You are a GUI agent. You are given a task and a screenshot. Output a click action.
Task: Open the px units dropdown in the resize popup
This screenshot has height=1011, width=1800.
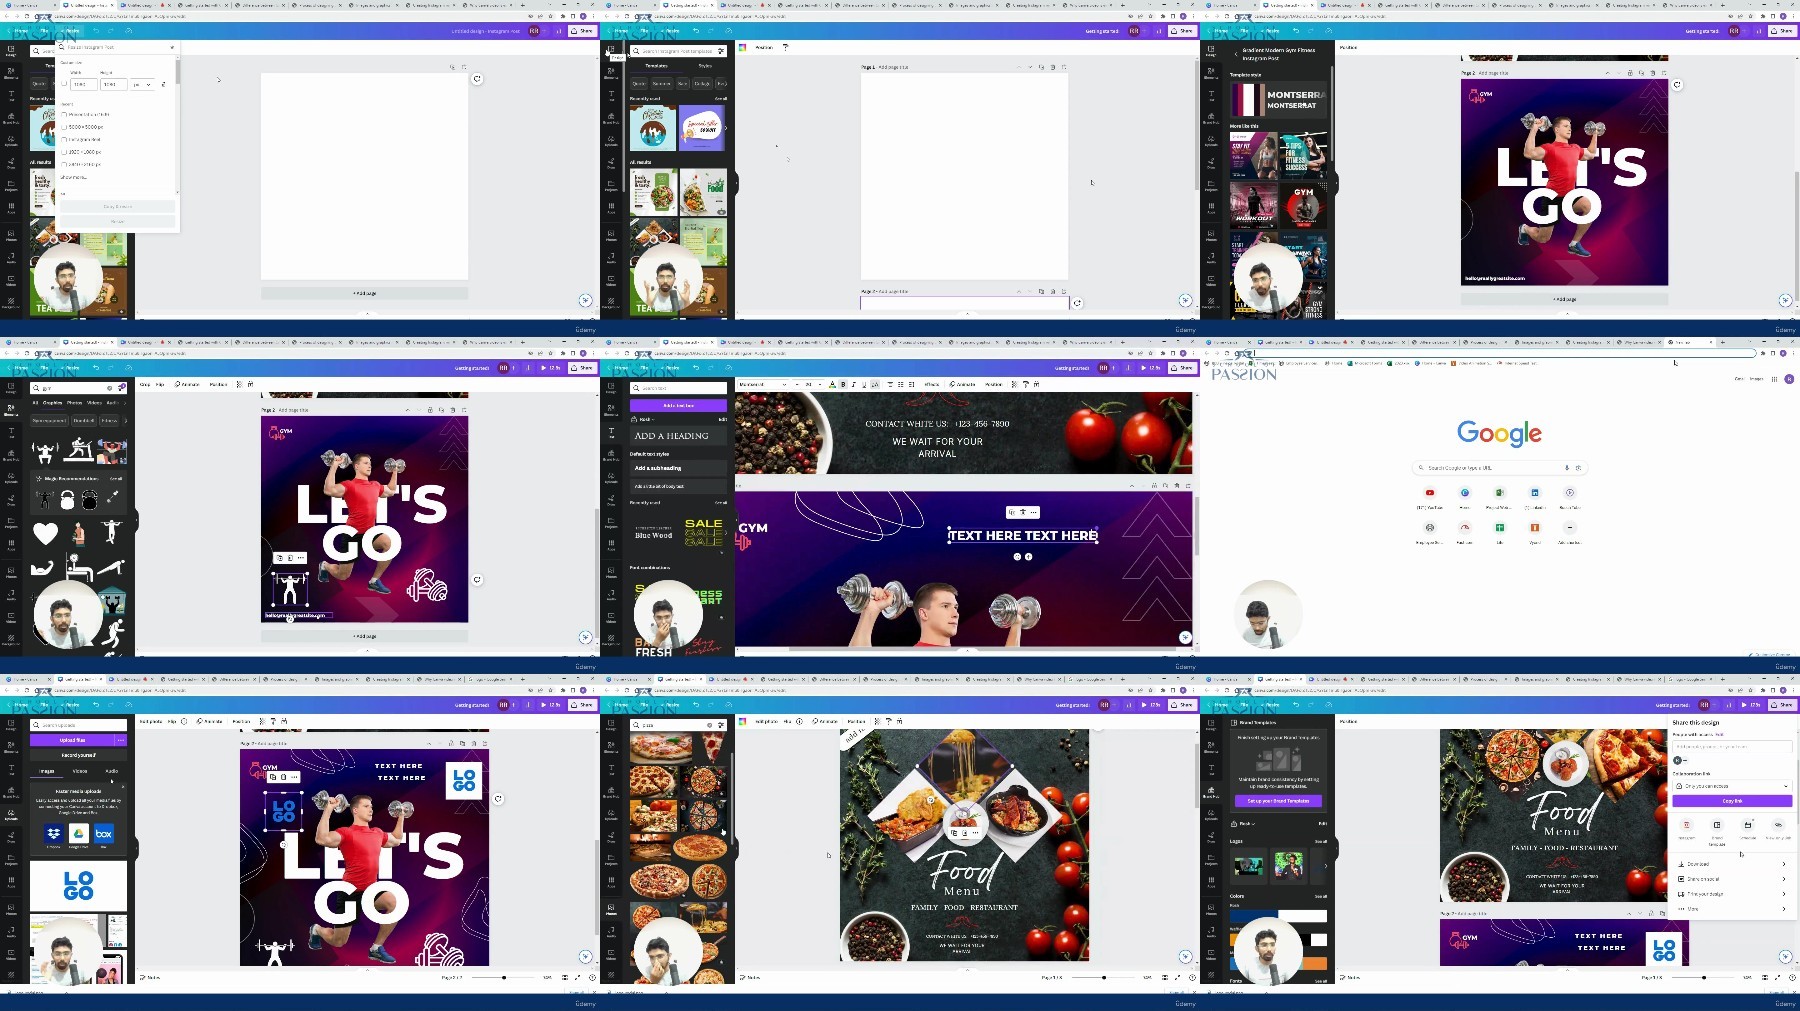pyautogui.click(x=141, y=84)
